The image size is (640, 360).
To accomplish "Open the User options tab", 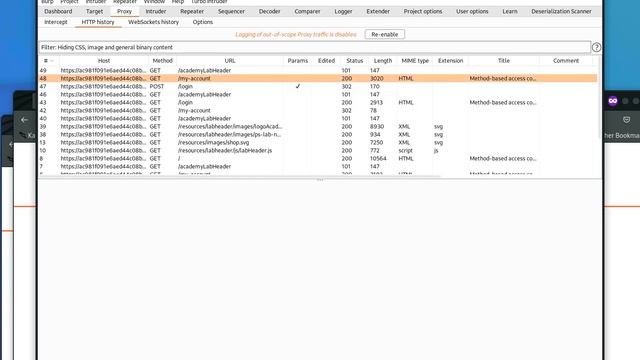I will [x=472, y=11].
